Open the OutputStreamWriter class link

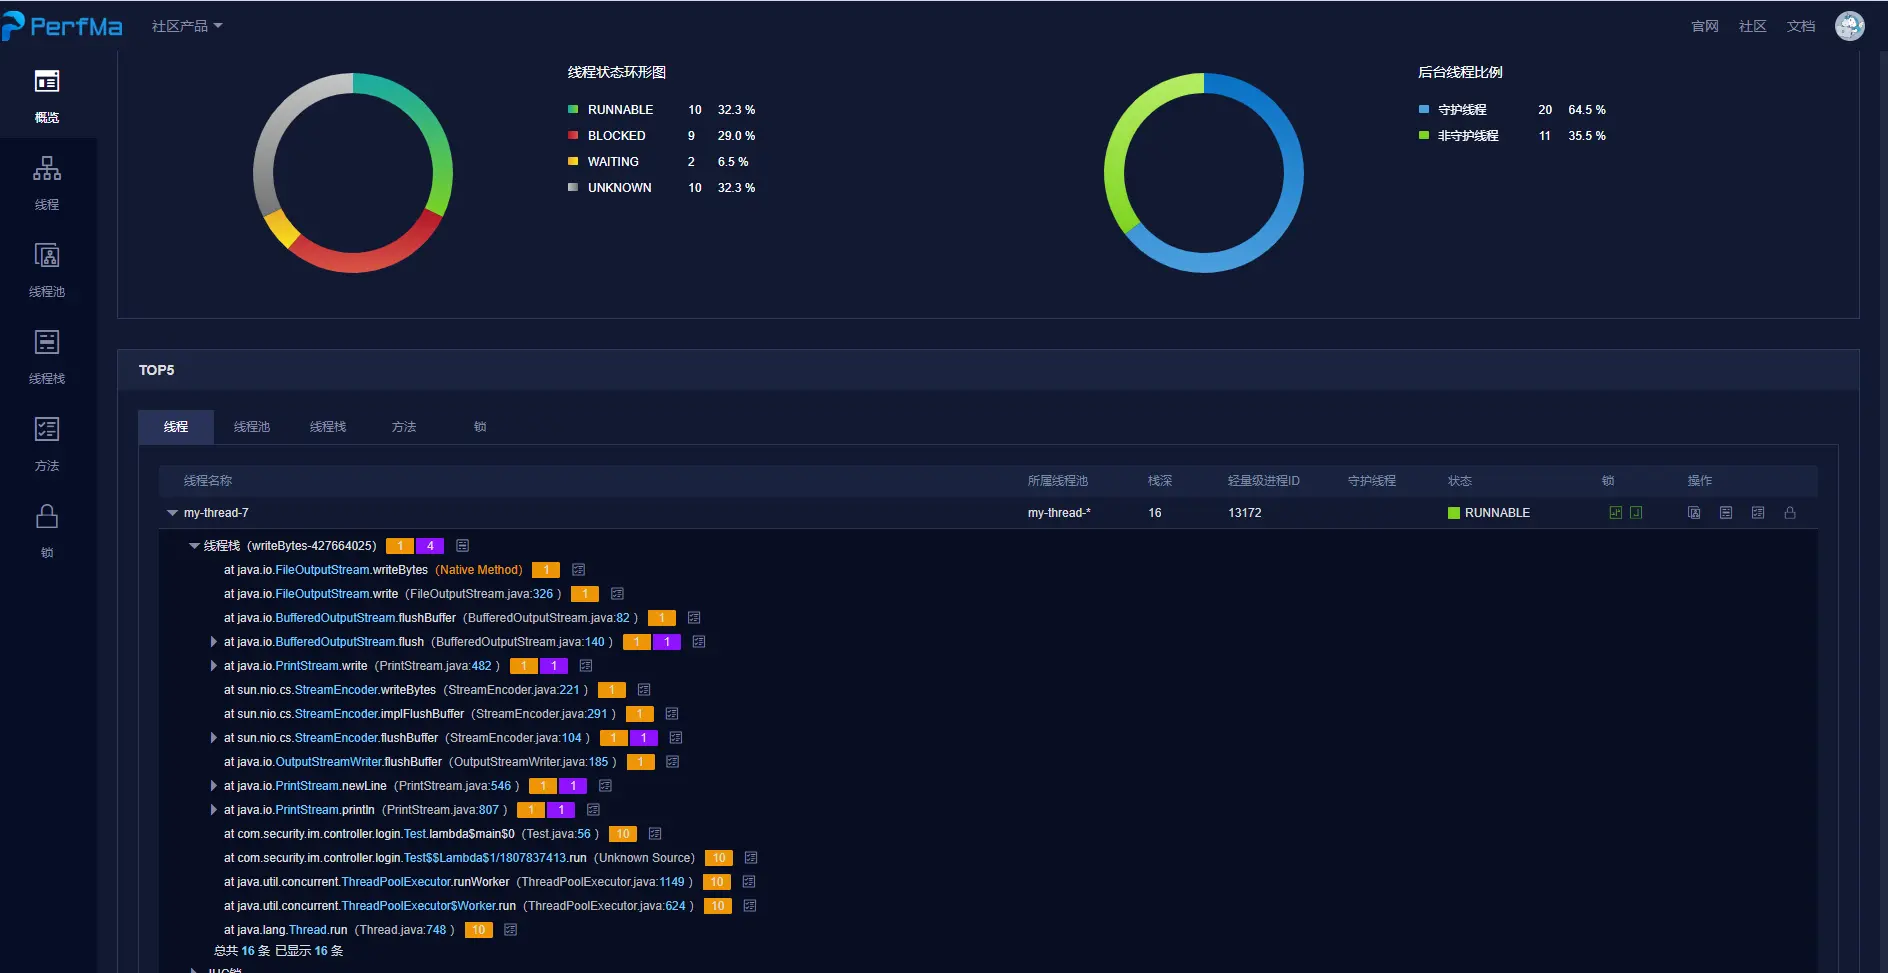[328, 762]
